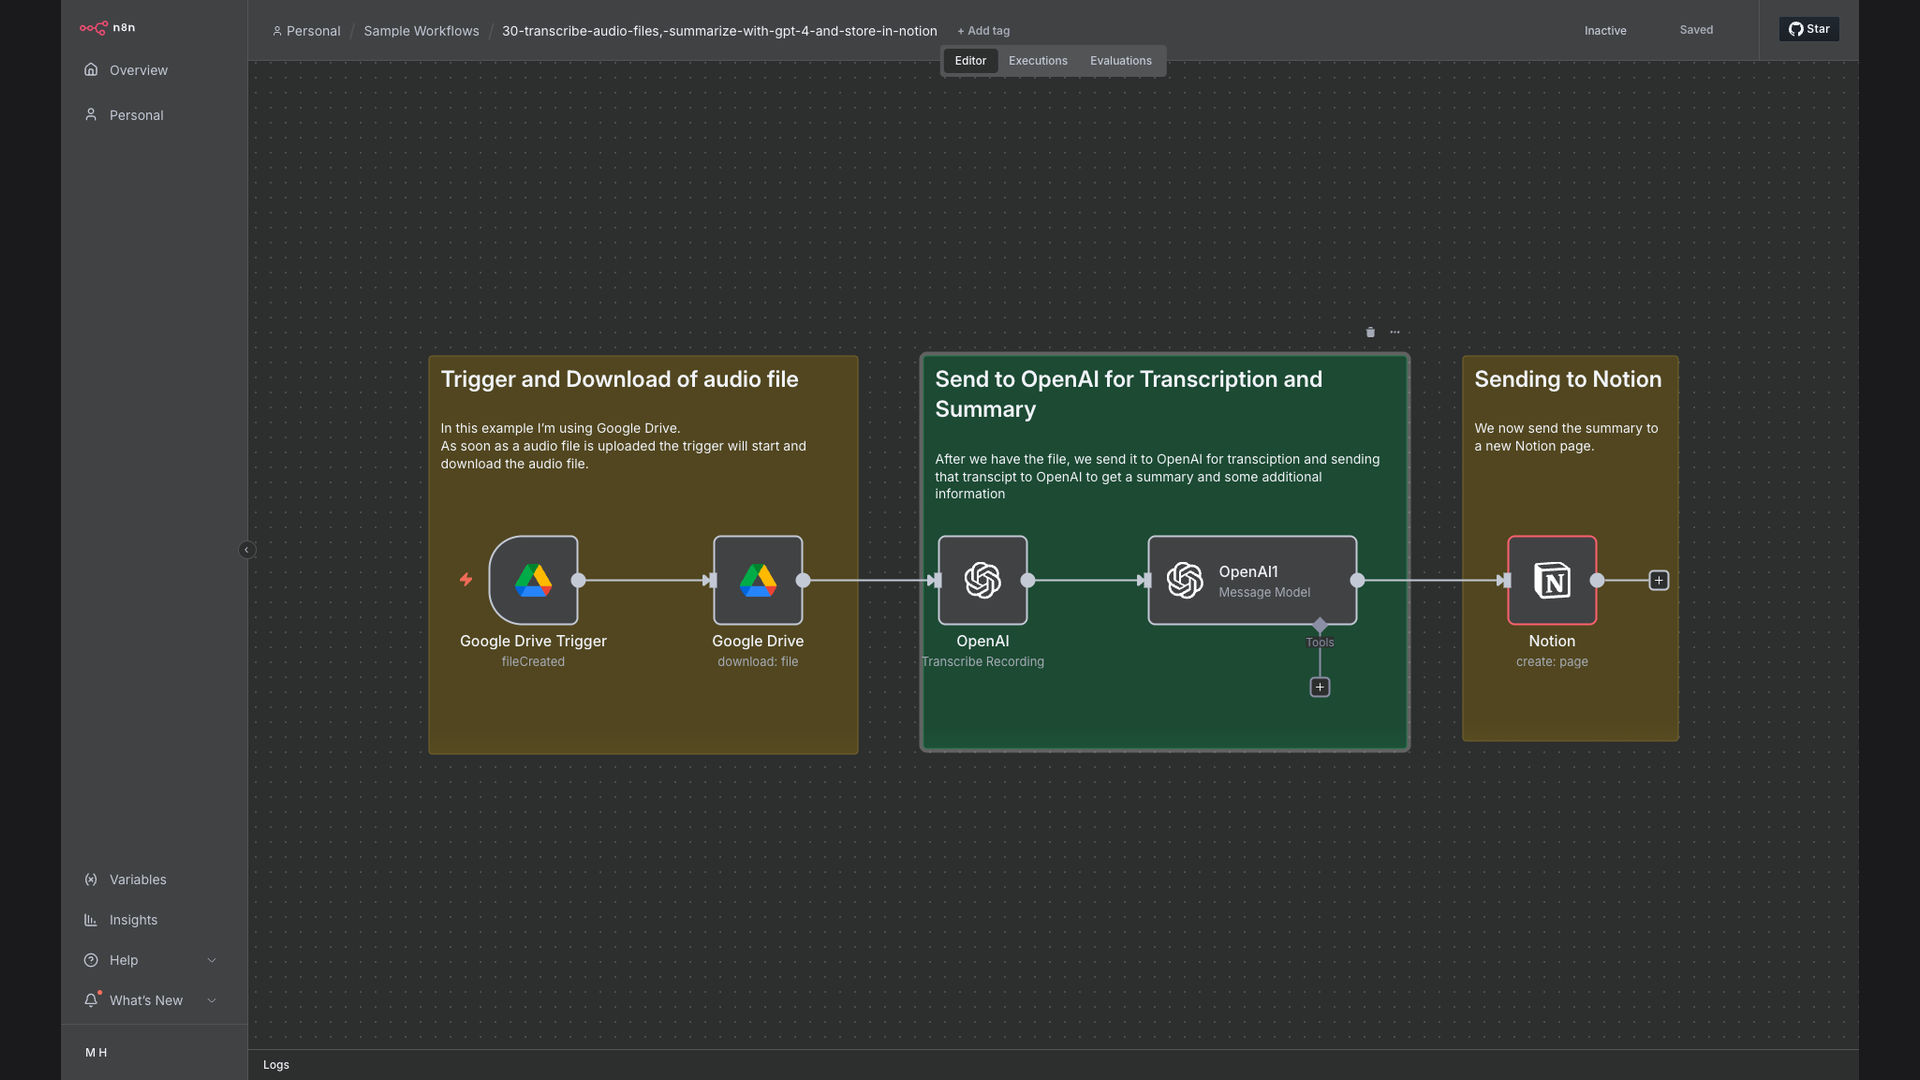
Task: Select the OpenAI1 Message Model node
Action: 1252,580
